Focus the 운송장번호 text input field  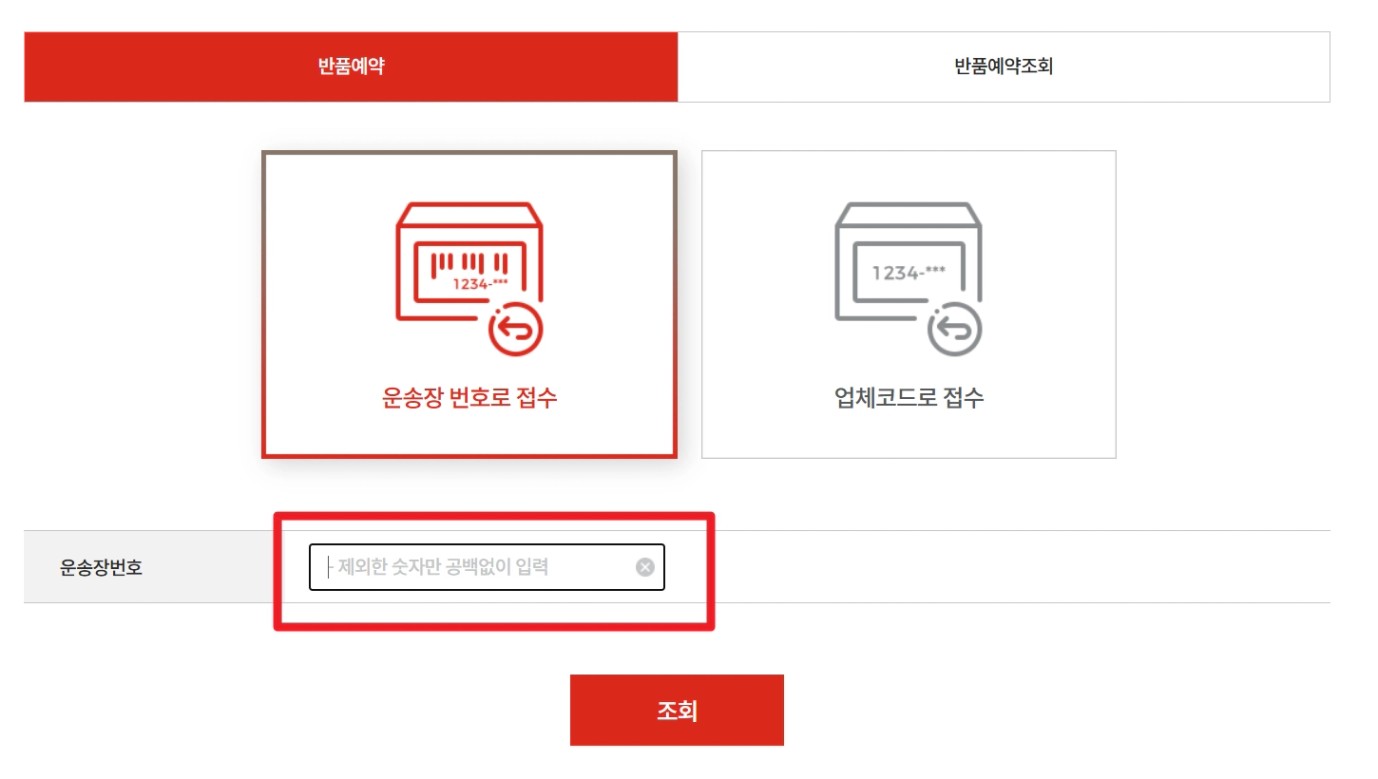coord(487,567)
